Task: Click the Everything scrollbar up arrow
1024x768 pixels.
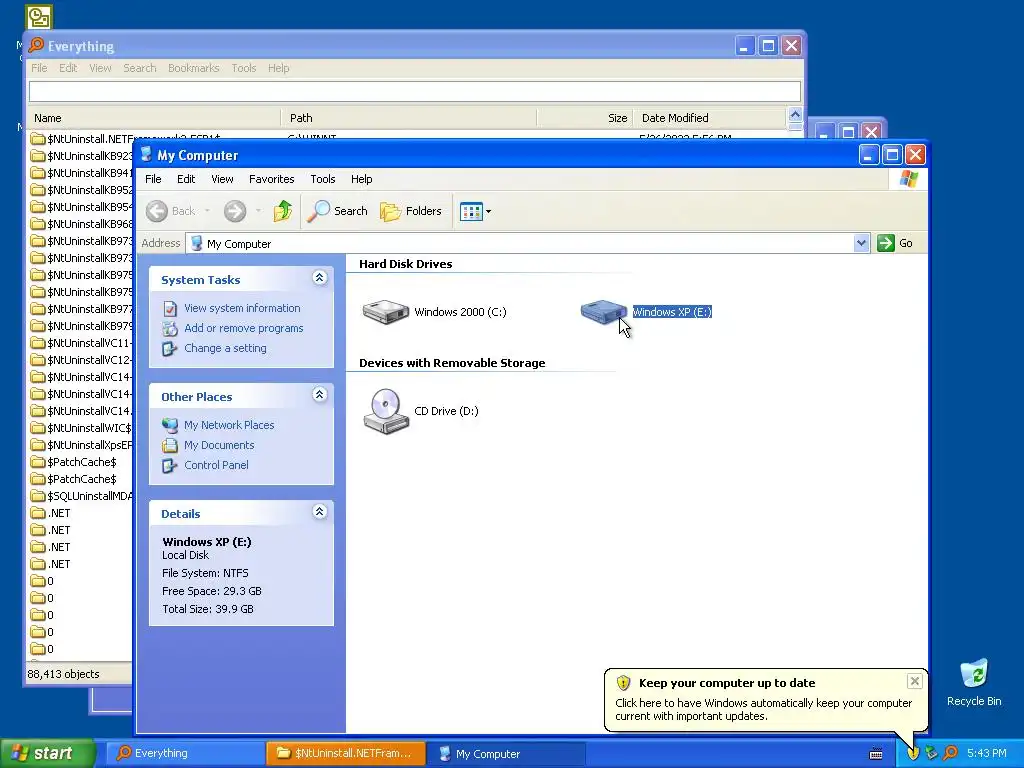Action: pos(795,116)
